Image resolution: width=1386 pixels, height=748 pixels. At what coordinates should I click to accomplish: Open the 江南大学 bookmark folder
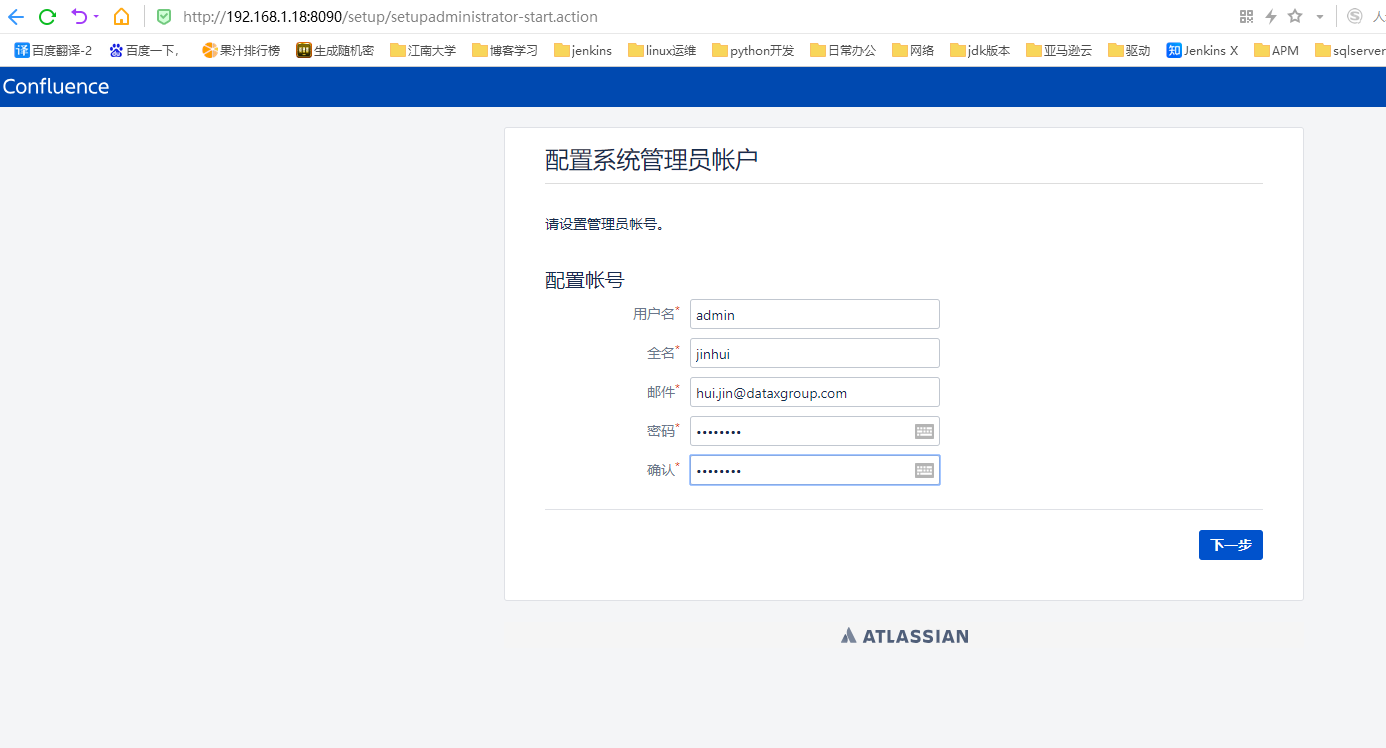(x=423, y=50)
